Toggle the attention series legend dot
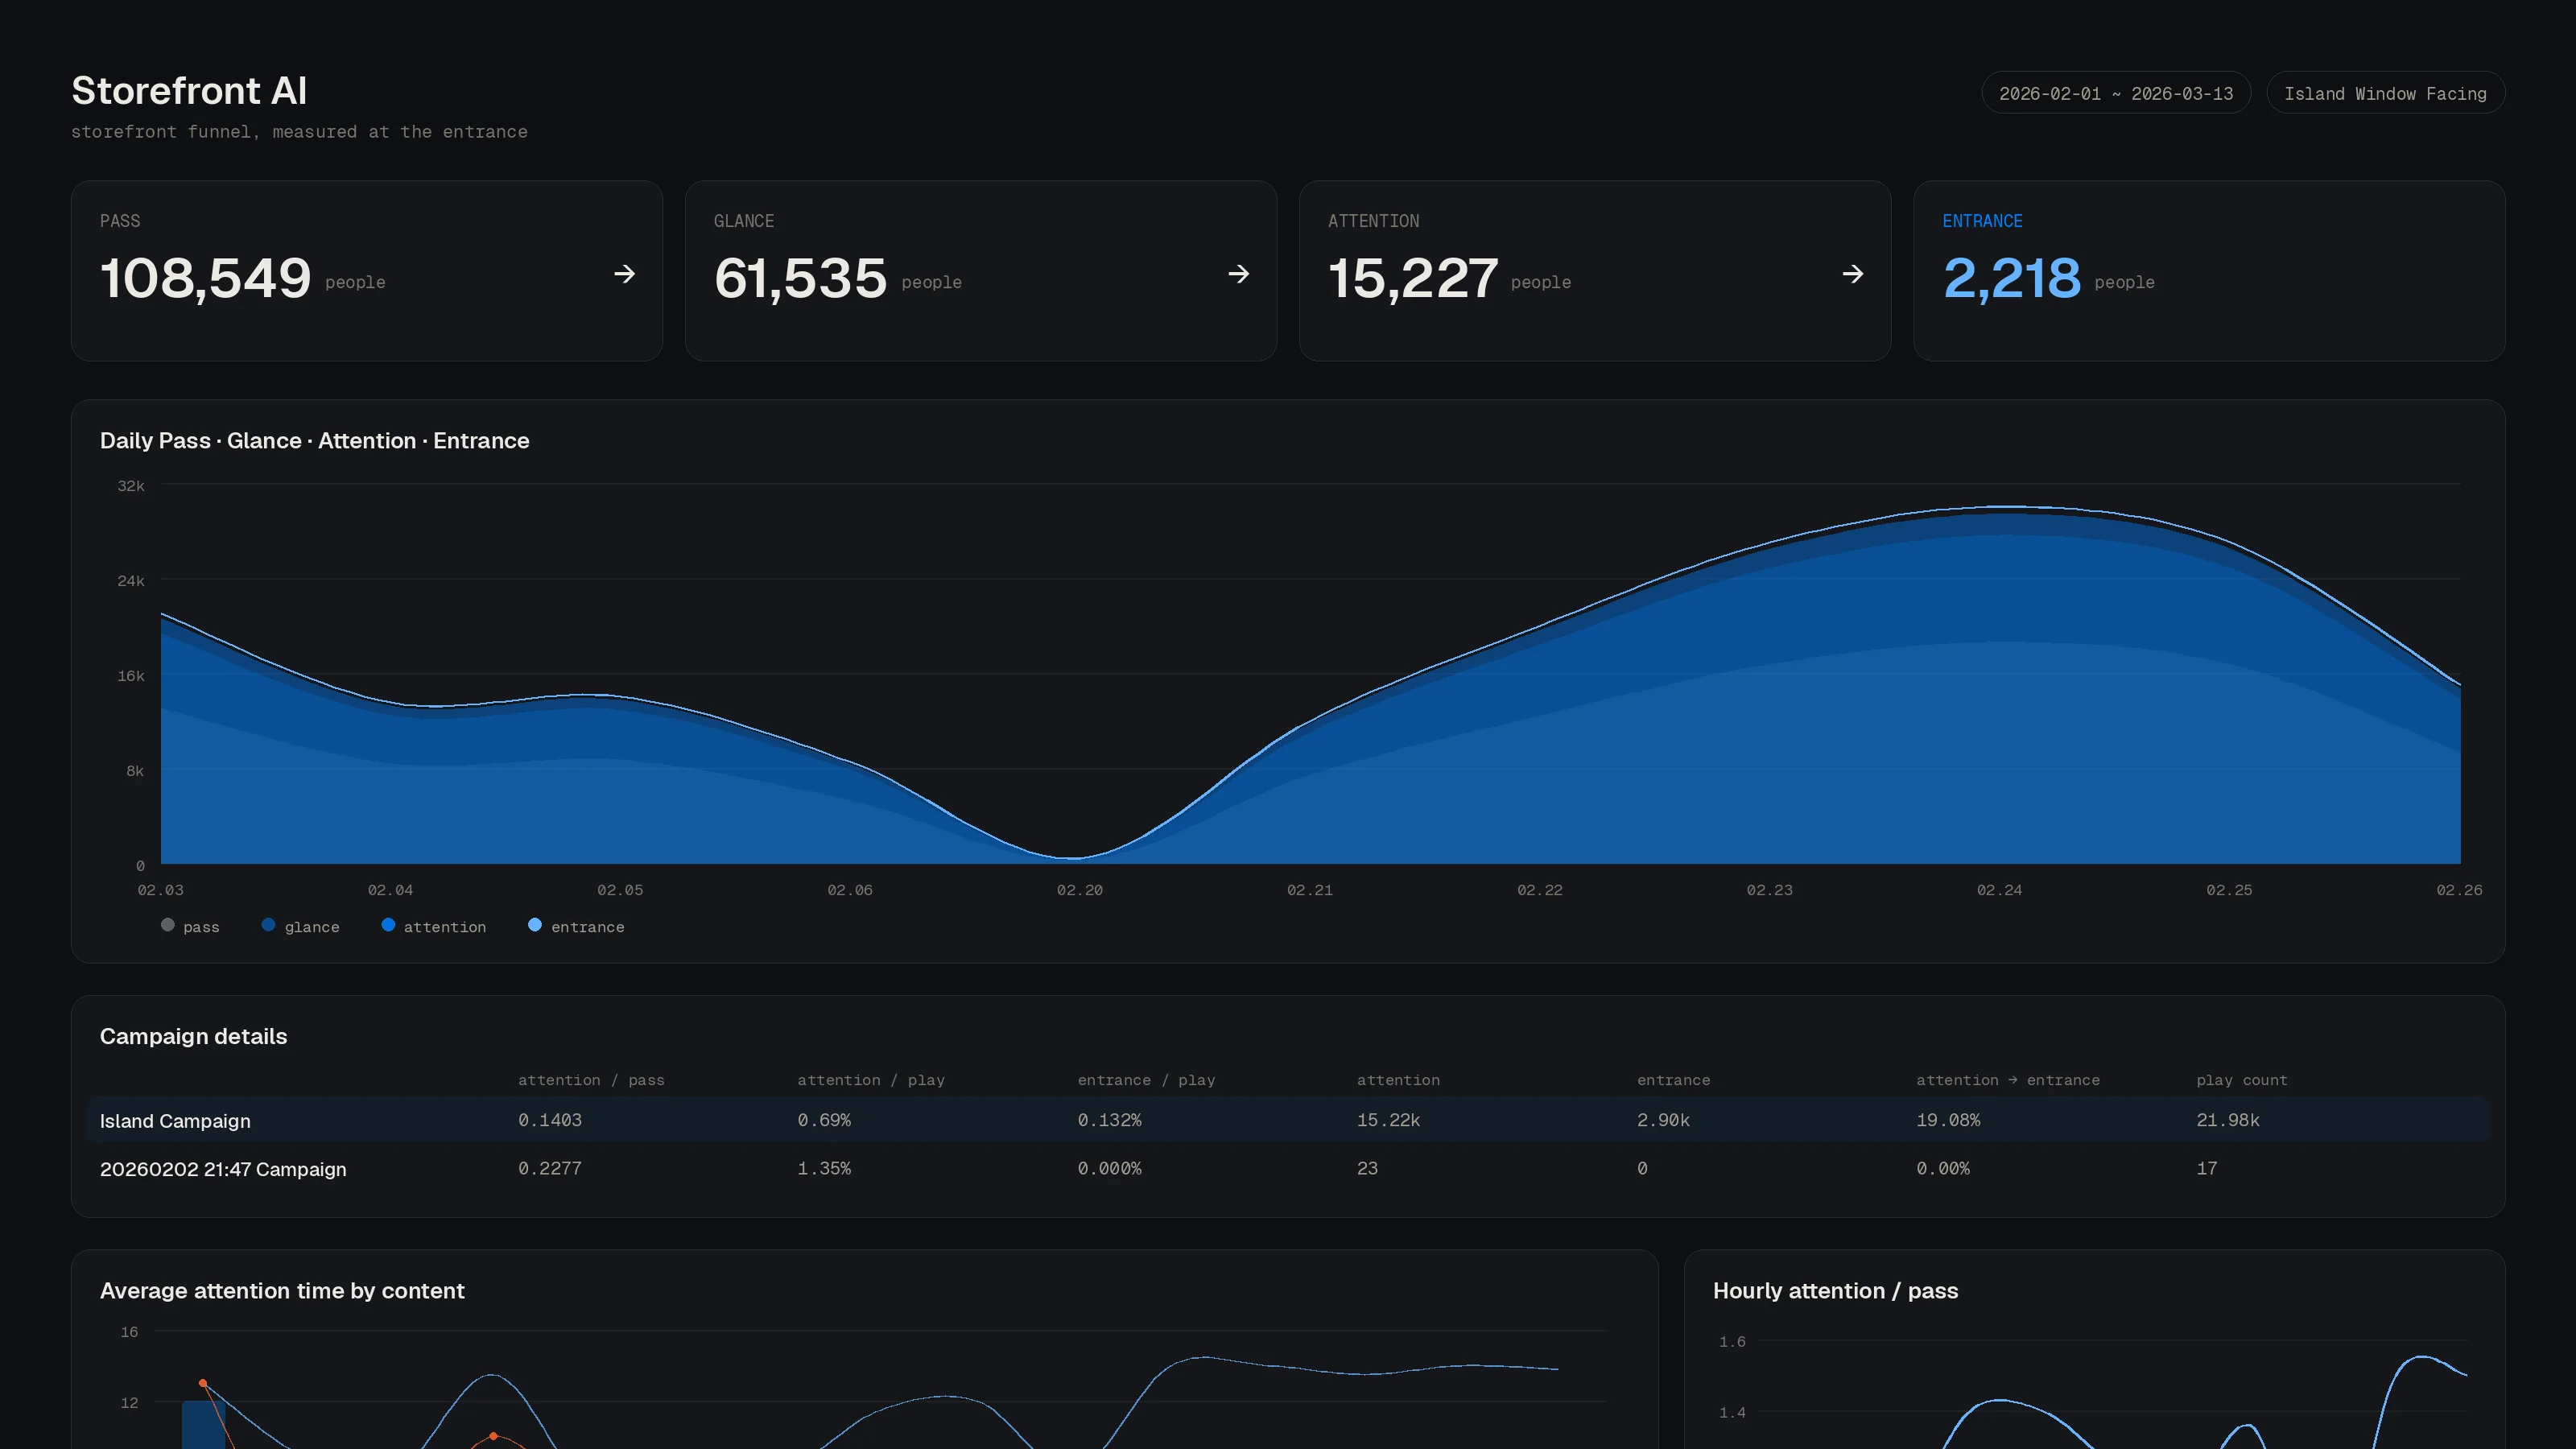 tap(388, 925)
